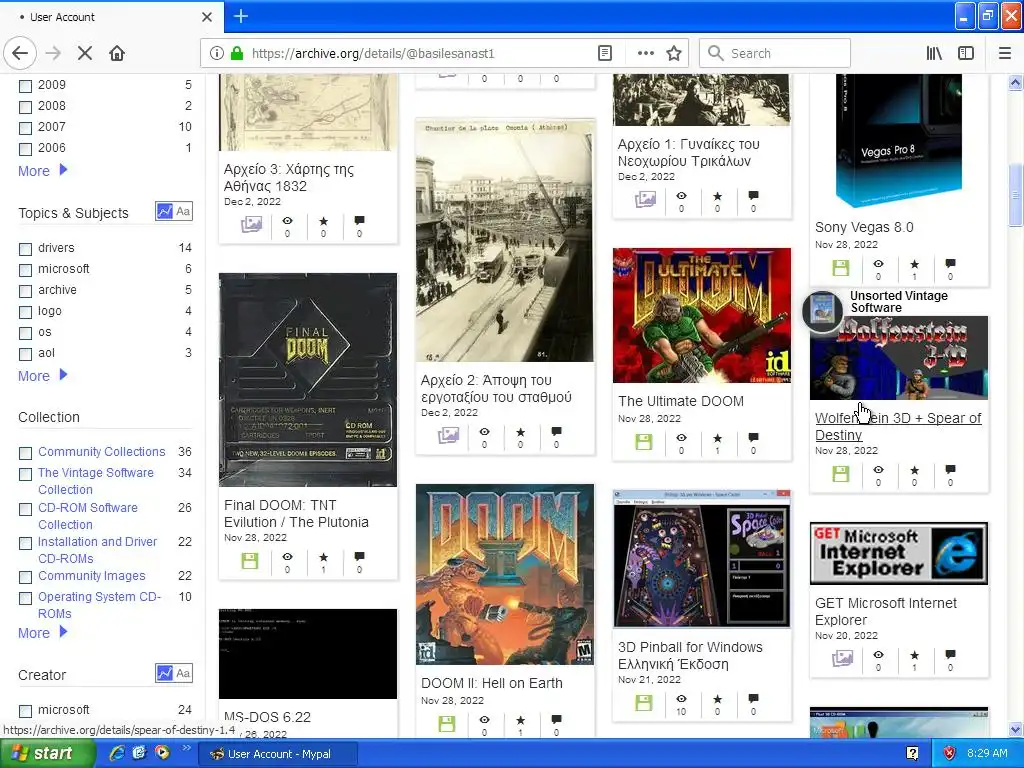Select the User Account browser tab
This screenshot has width=1024, height=768.
(x=112, y=17)
